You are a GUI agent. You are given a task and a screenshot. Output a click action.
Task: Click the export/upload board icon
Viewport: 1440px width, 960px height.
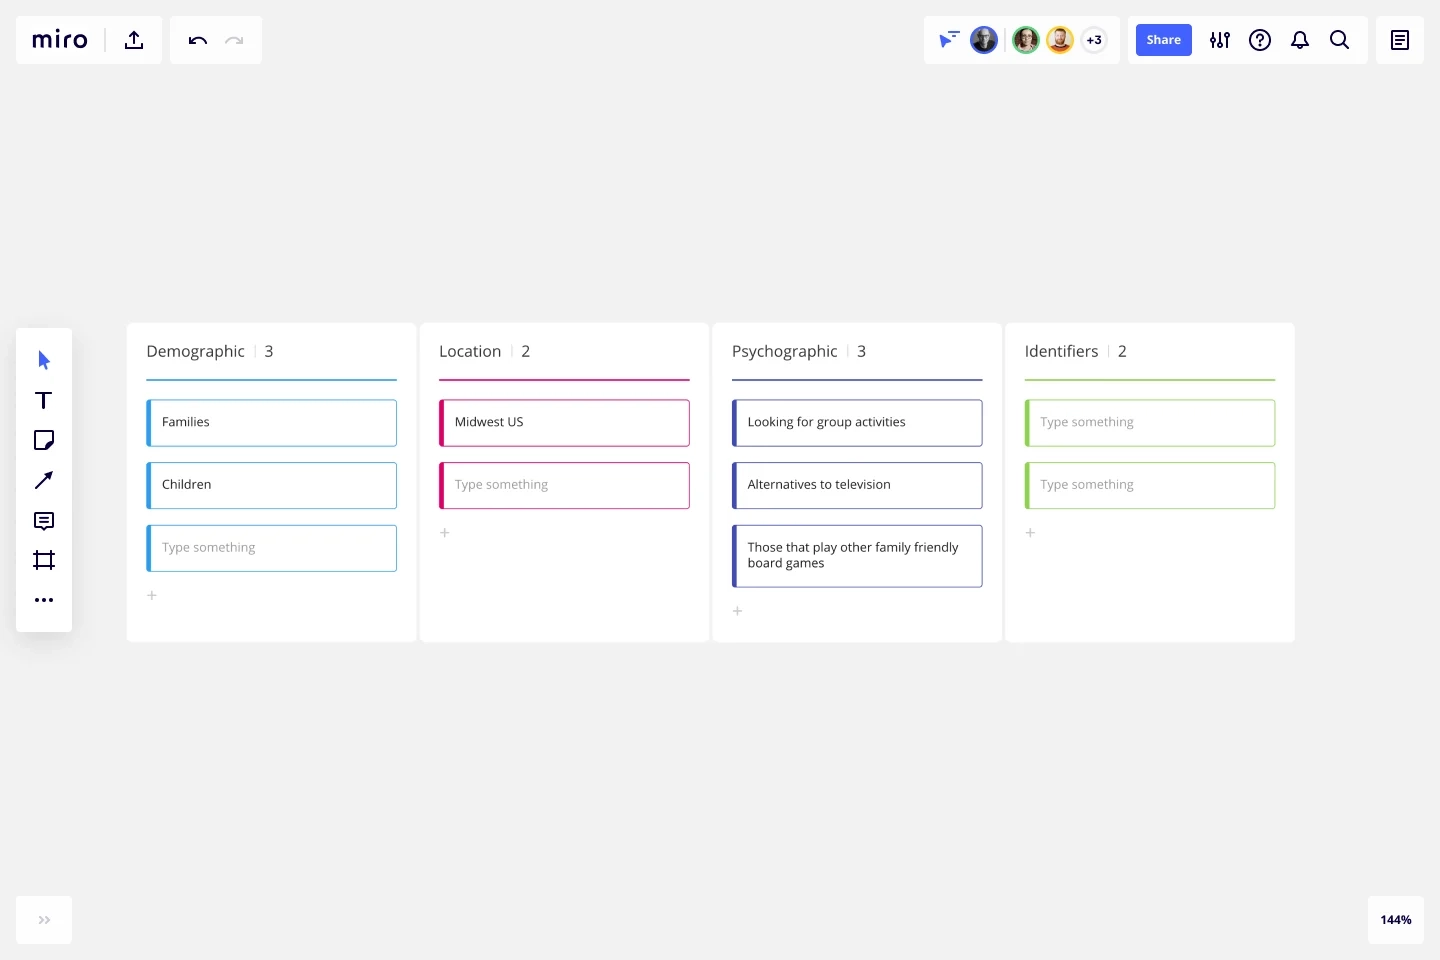(133, 40)
